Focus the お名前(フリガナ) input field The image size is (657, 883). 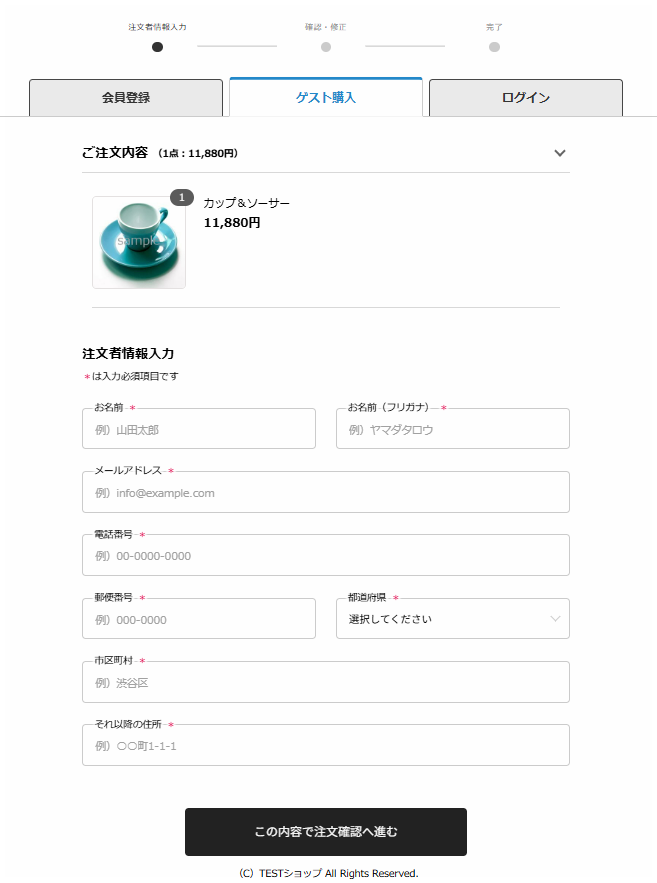click(453, 429)
